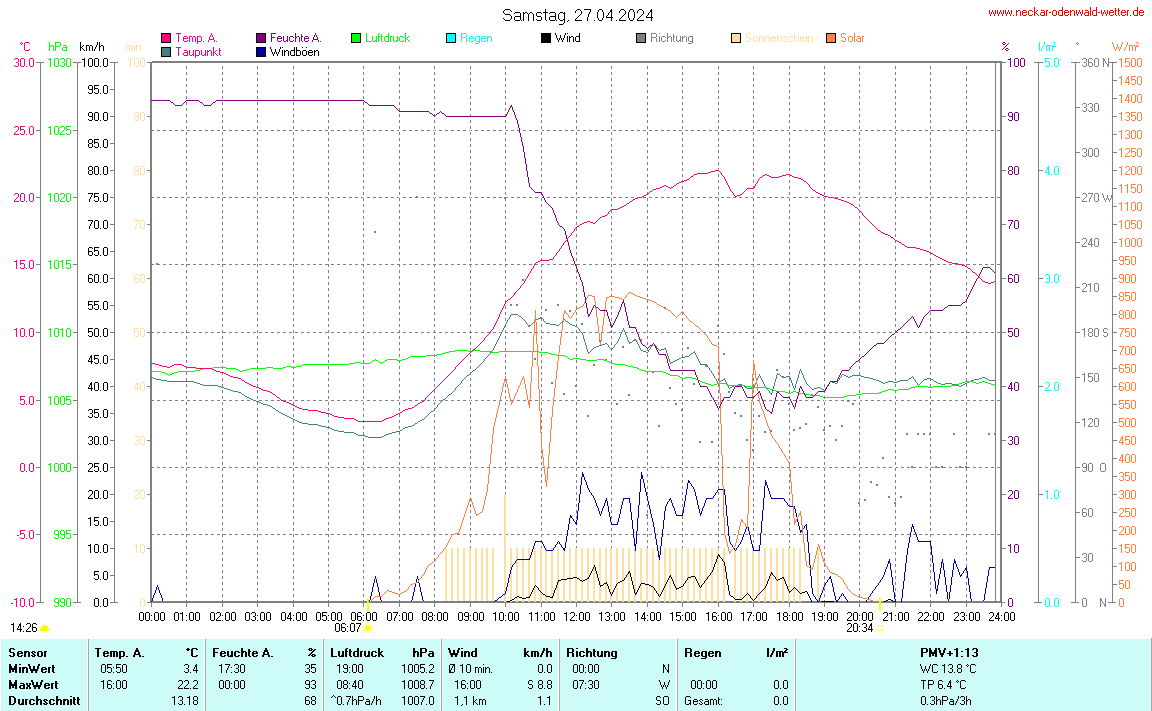The height and width of the screenshot is (711, 1152).
Task: Select the Sonnenschein legend square
Action: [736, 38]
